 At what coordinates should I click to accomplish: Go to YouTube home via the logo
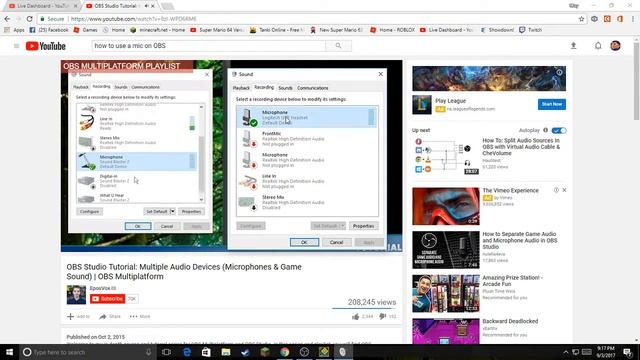(46, 46)
